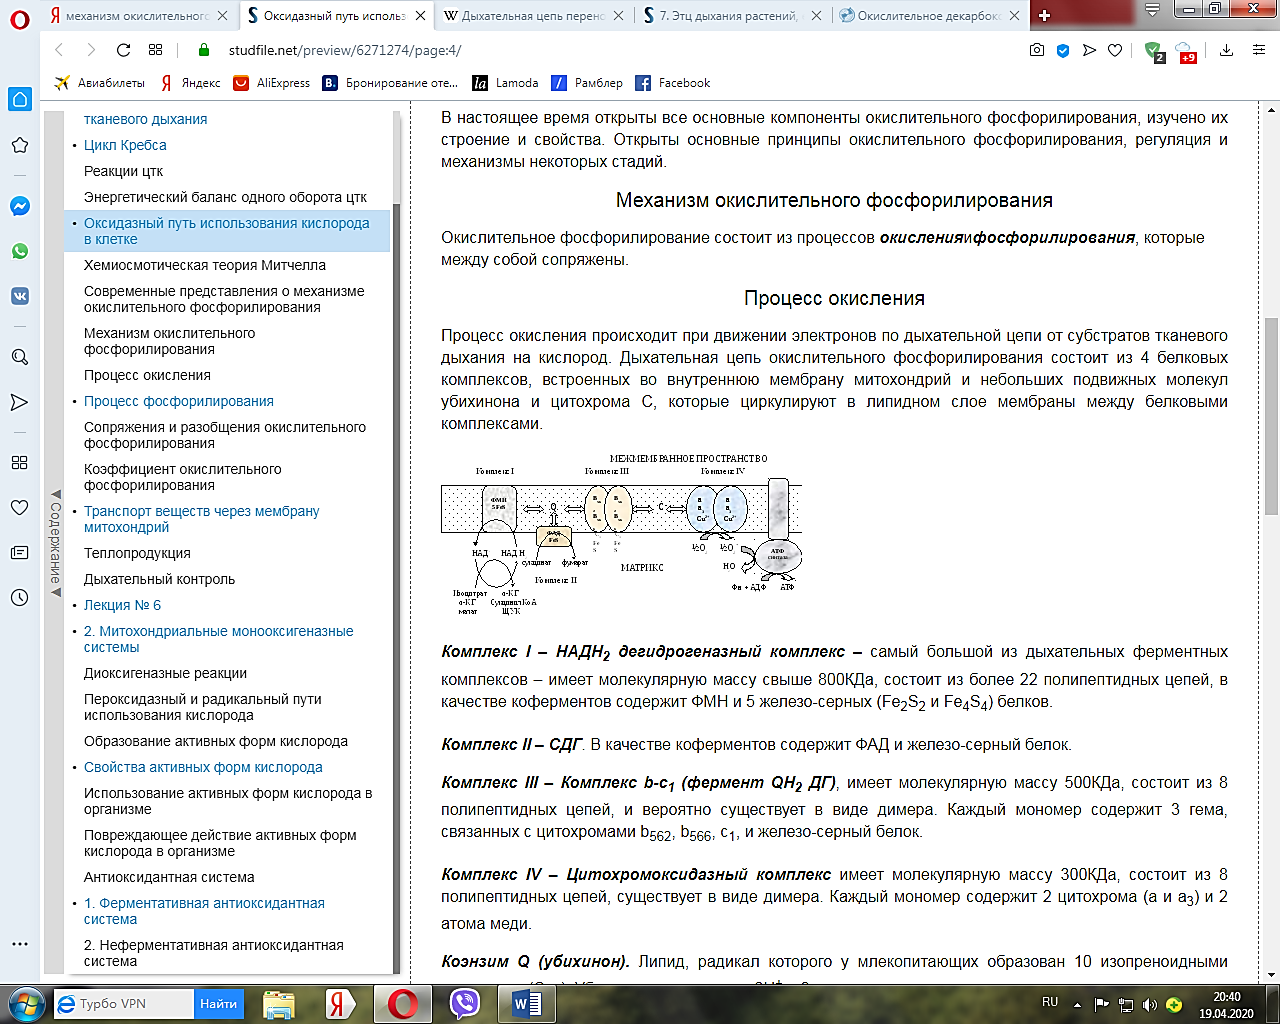Open the Авиабилеты bookmark
Viewport: 1280px width, 1024px height.
[x=100, y=83]
